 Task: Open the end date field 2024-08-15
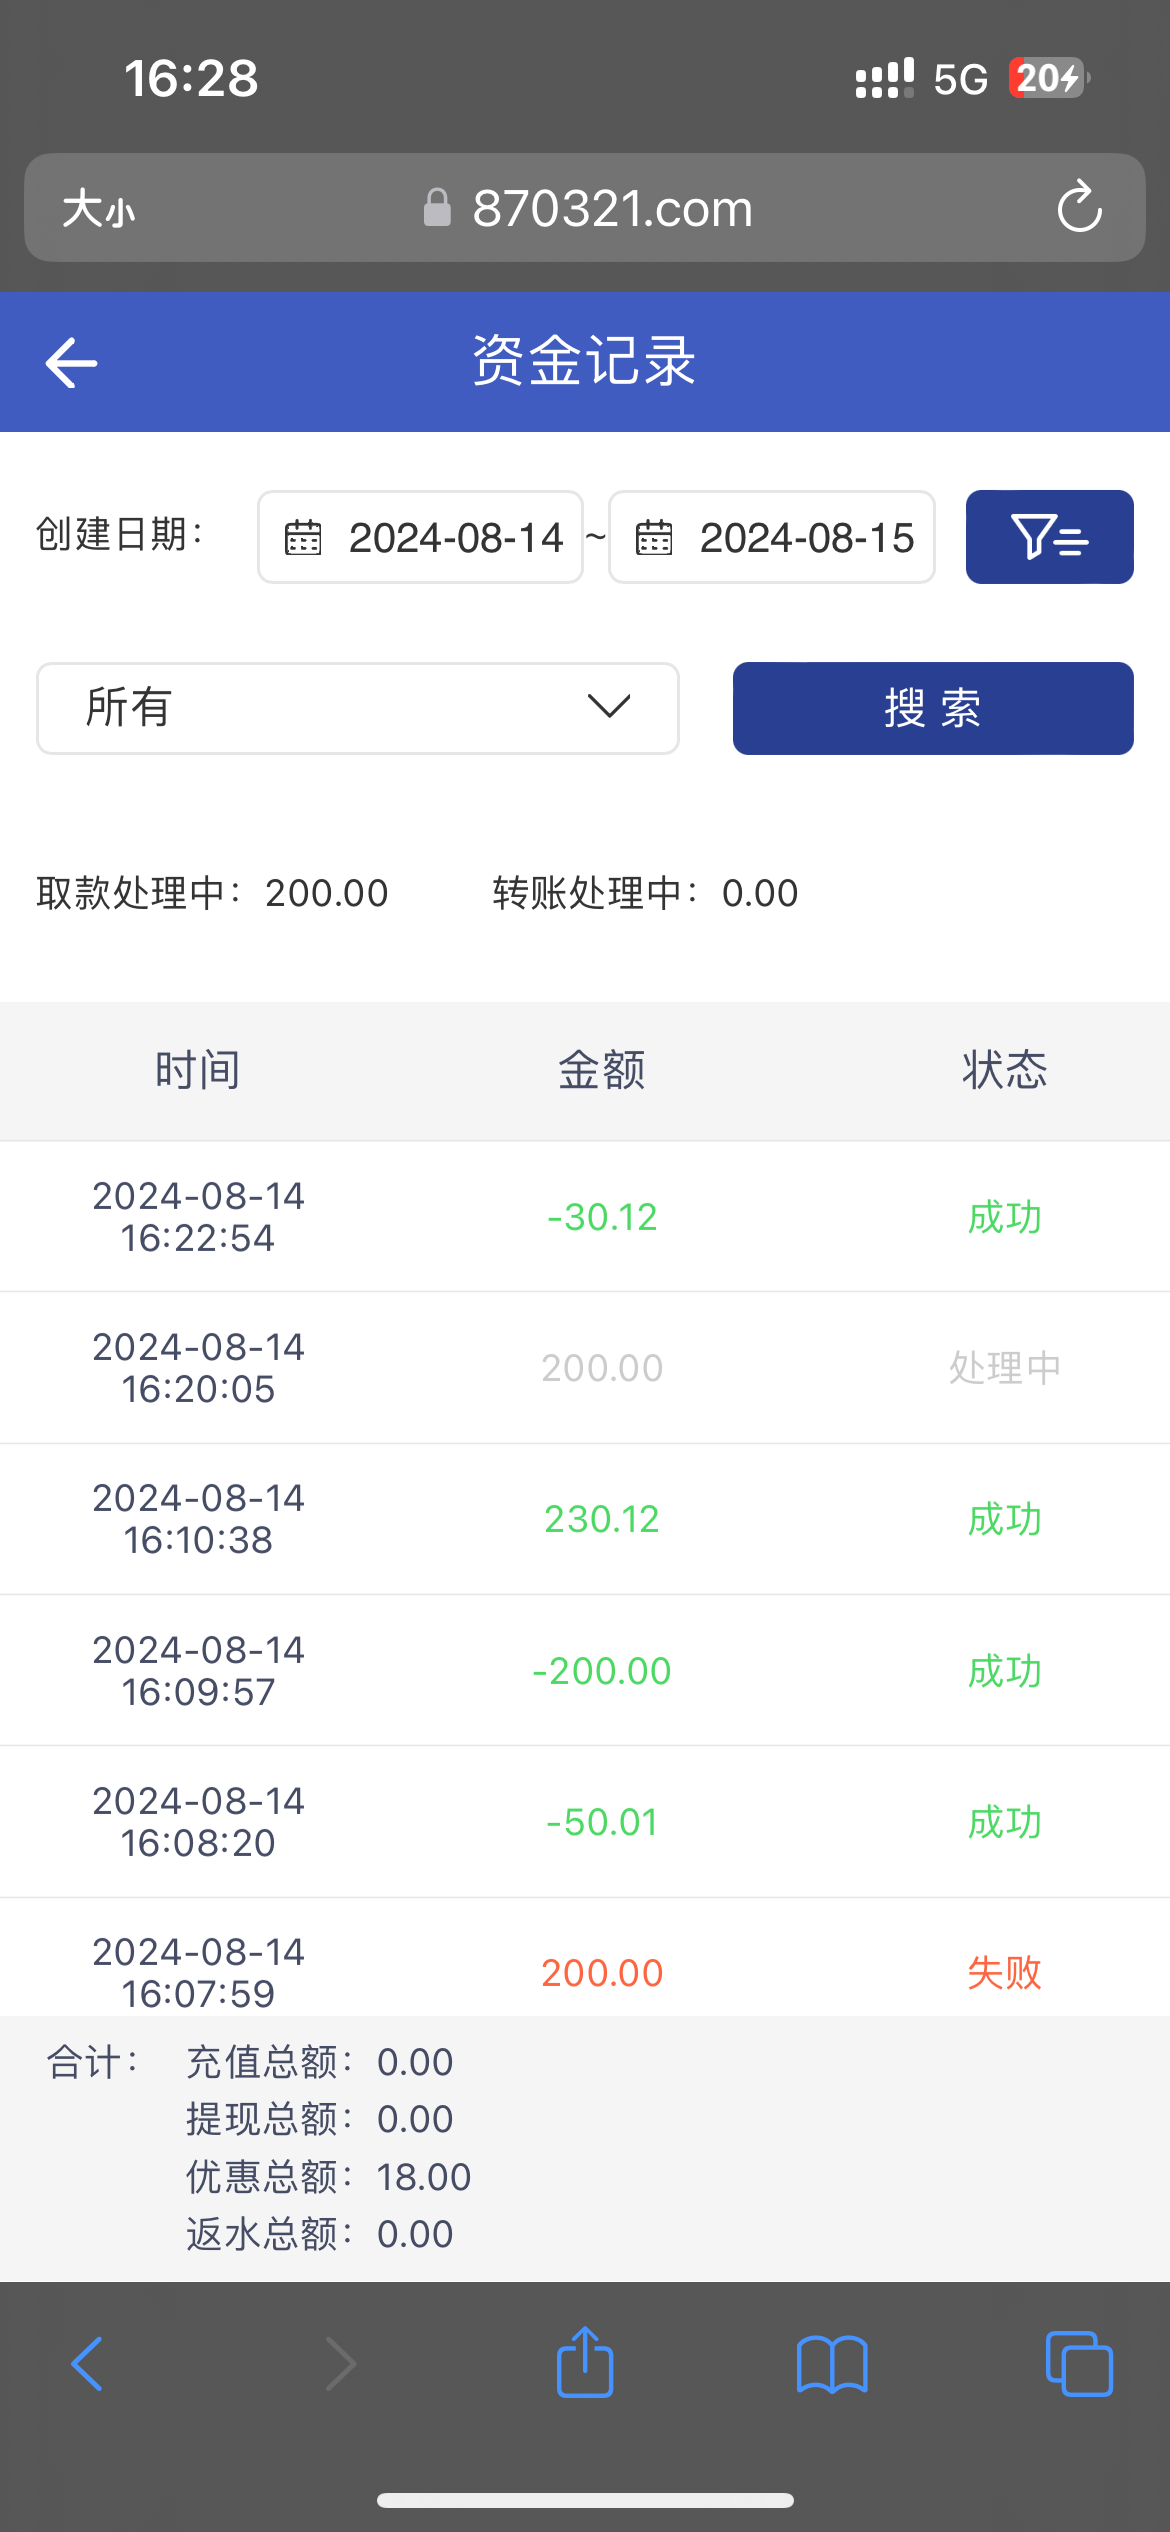pos(806,537)
